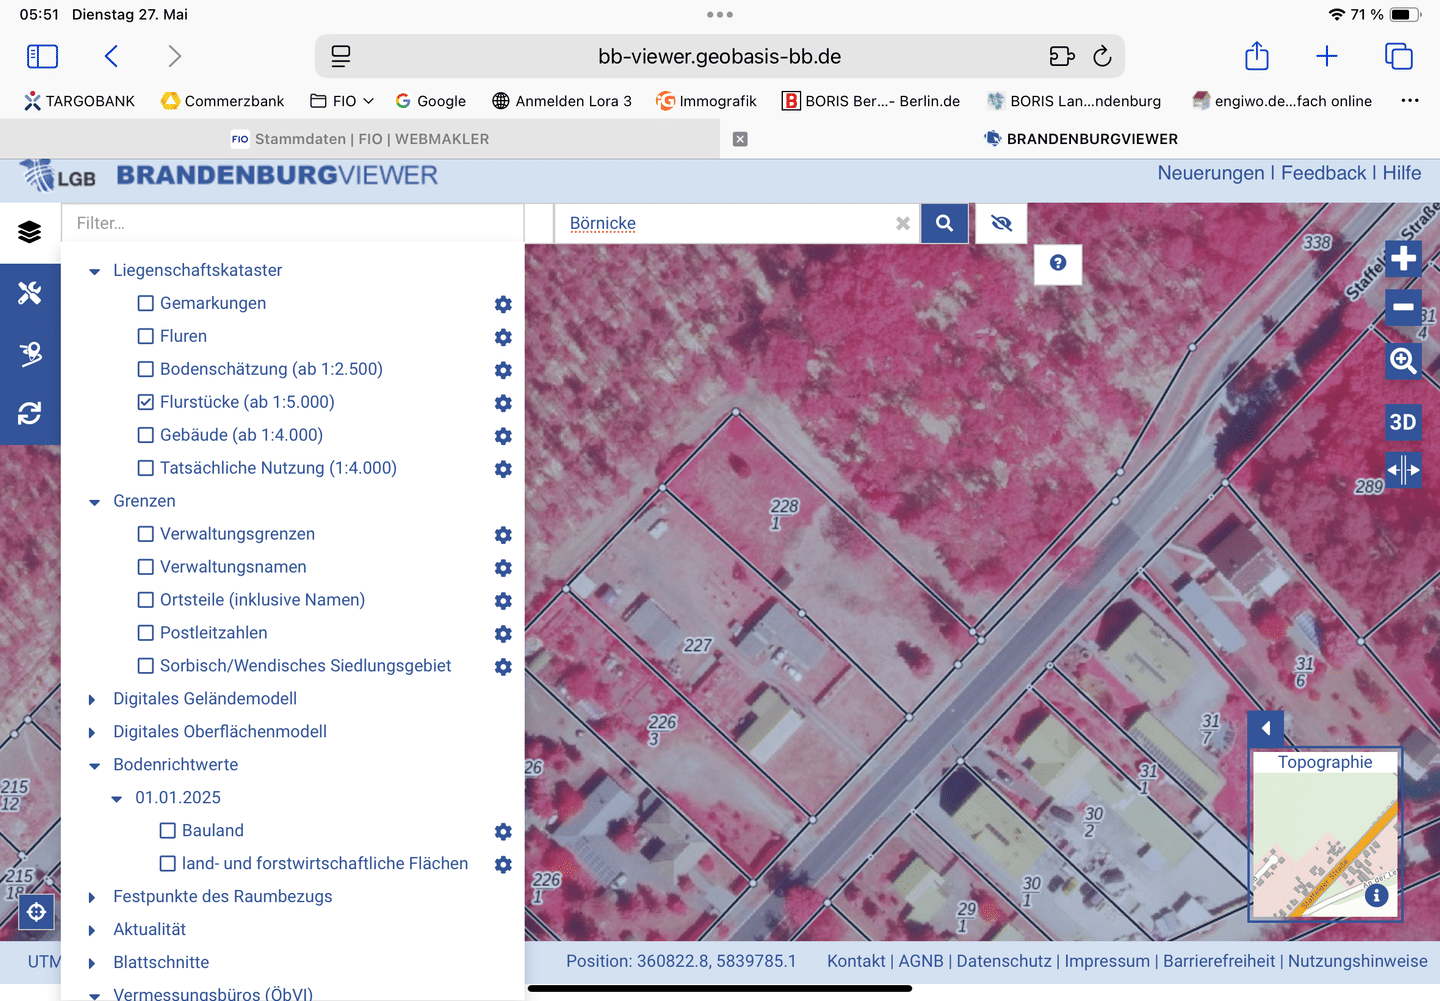Expand Digitales Oberflächenmodell group
The height and width of the screenshot is (1001, 1440).
pos(93,733)
